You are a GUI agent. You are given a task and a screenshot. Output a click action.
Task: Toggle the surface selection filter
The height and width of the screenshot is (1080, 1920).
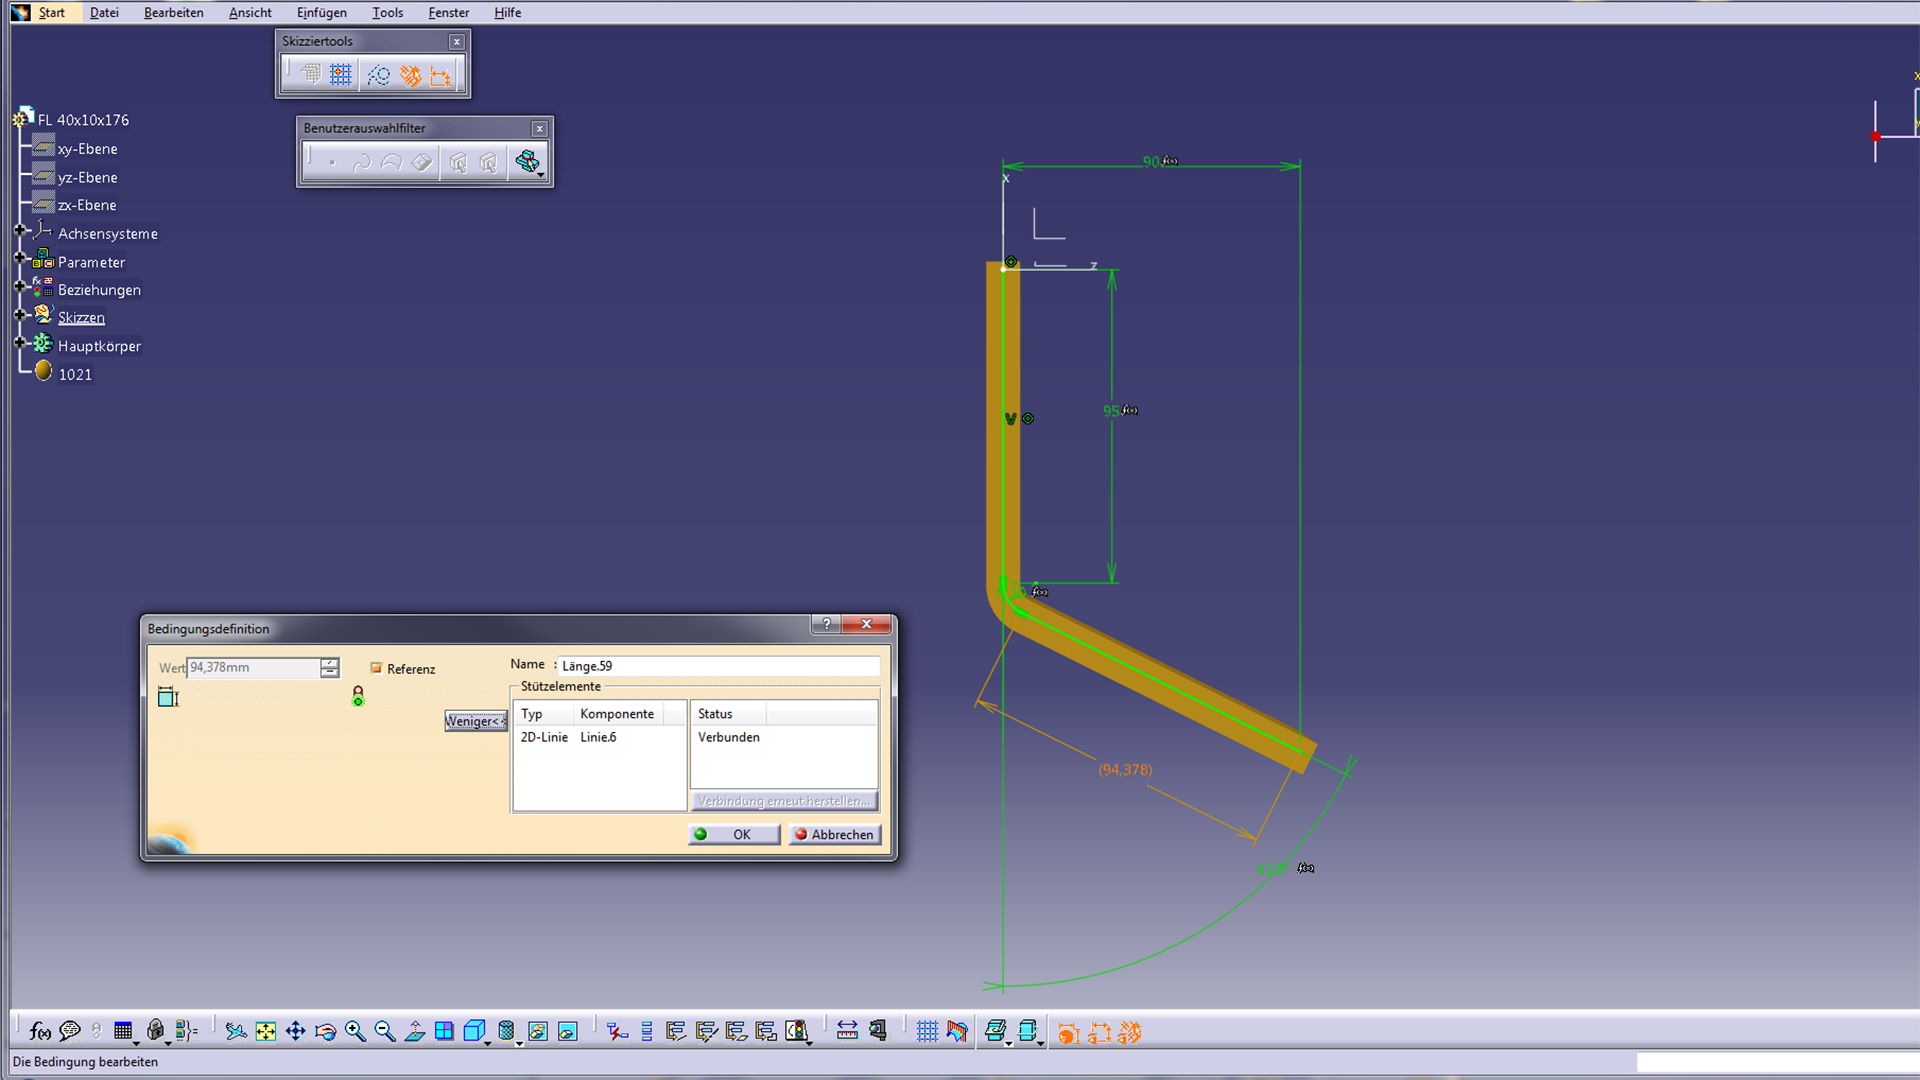click(x=392, y=161)
